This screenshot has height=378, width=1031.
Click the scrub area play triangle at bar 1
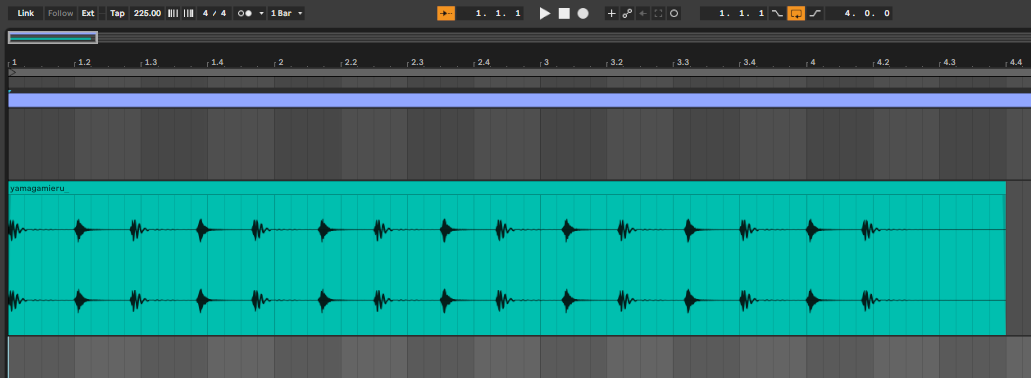tap(12, 72)
